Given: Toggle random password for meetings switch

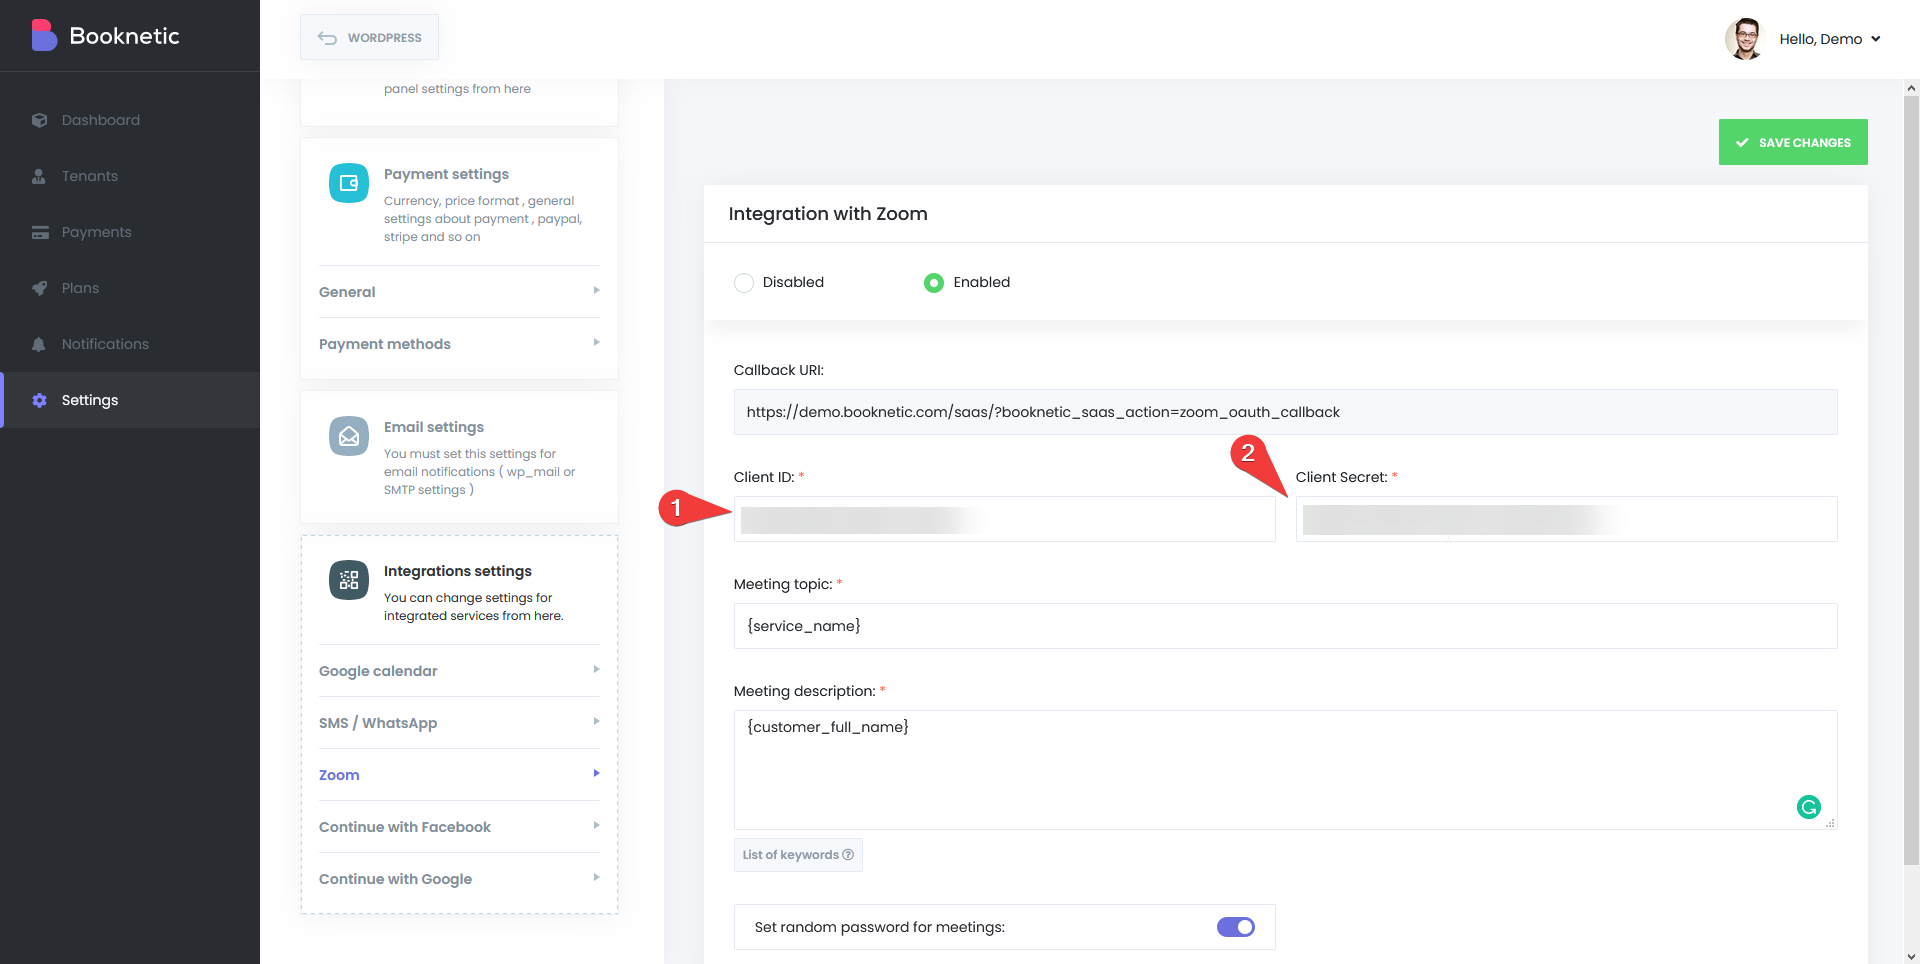Looking at the screenshot, I should click(x=1236, y=927).
